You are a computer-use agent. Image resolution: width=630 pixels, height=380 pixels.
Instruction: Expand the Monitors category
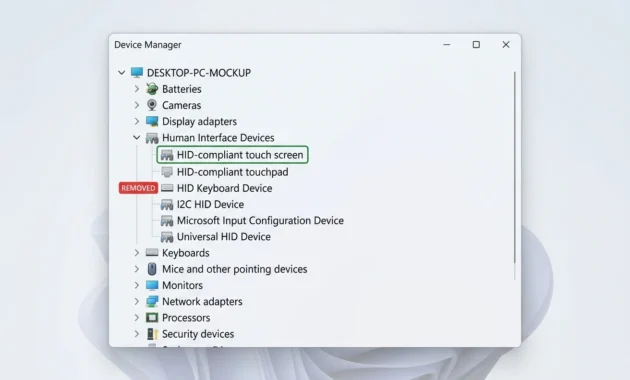(x=137, y=285)
